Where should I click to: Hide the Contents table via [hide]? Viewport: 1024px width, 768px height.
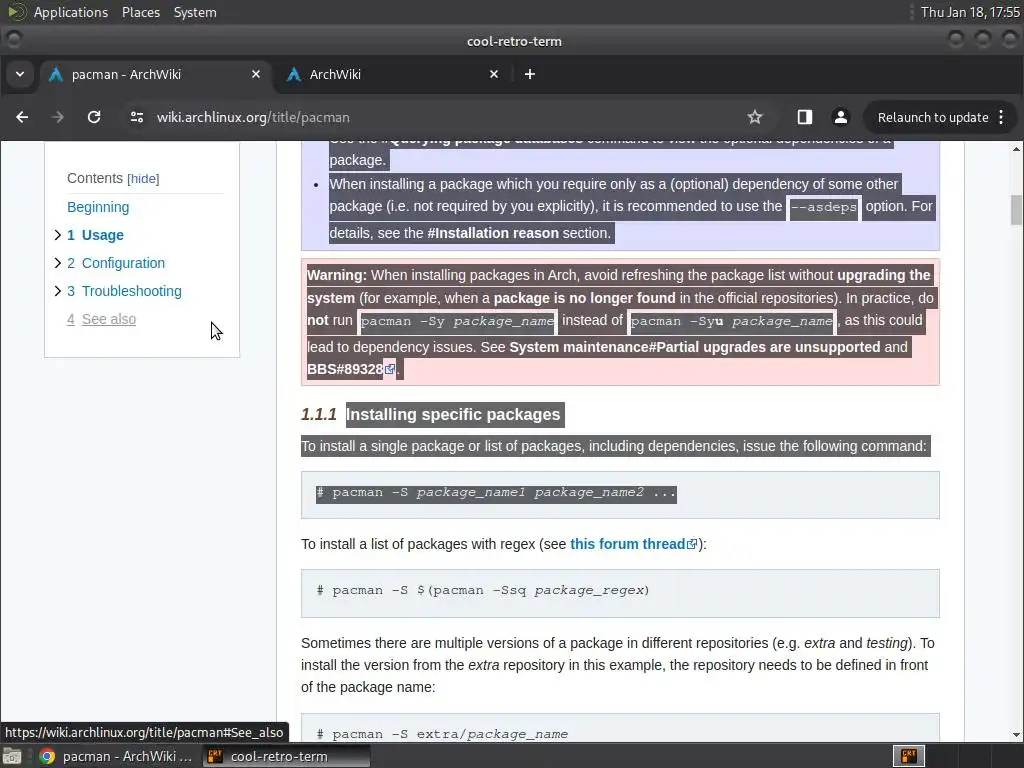coord(143,179)
